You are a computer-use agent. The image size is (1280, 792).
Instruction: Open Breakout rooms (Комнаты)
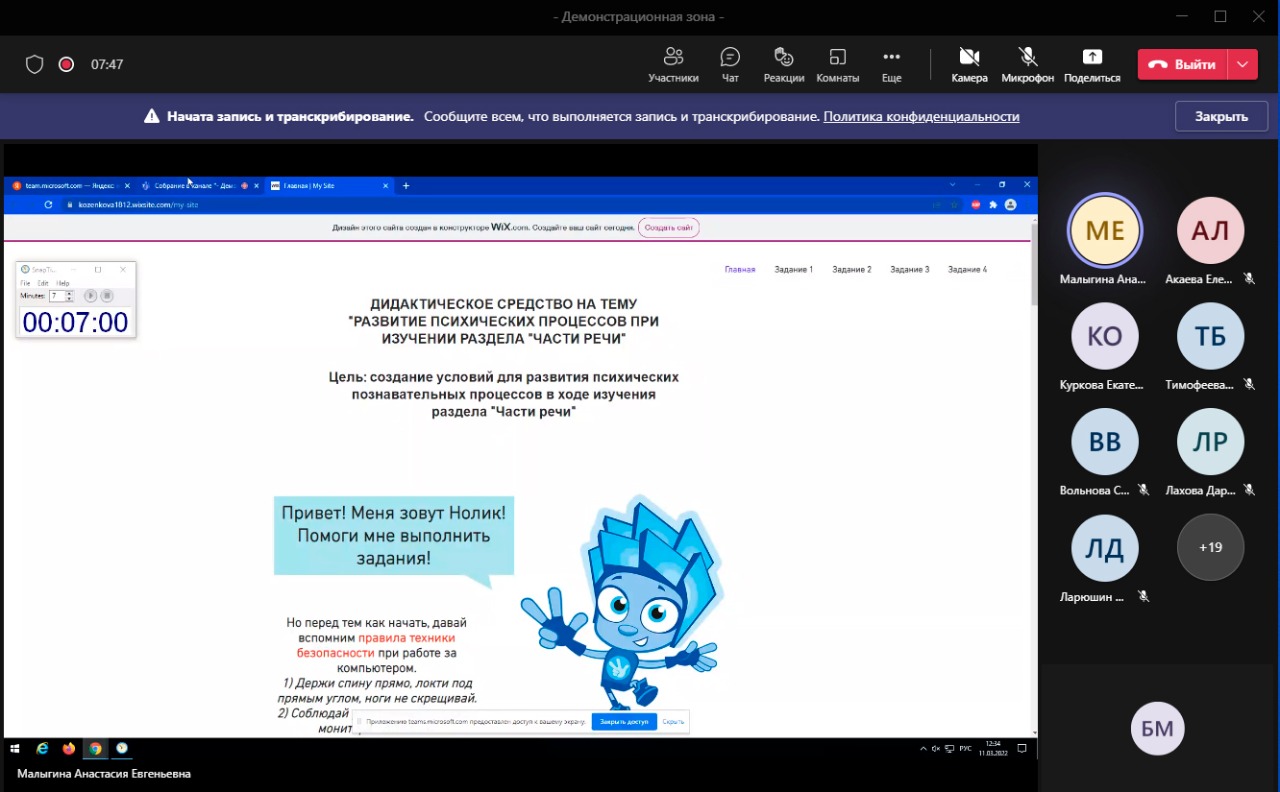(837, 64)
